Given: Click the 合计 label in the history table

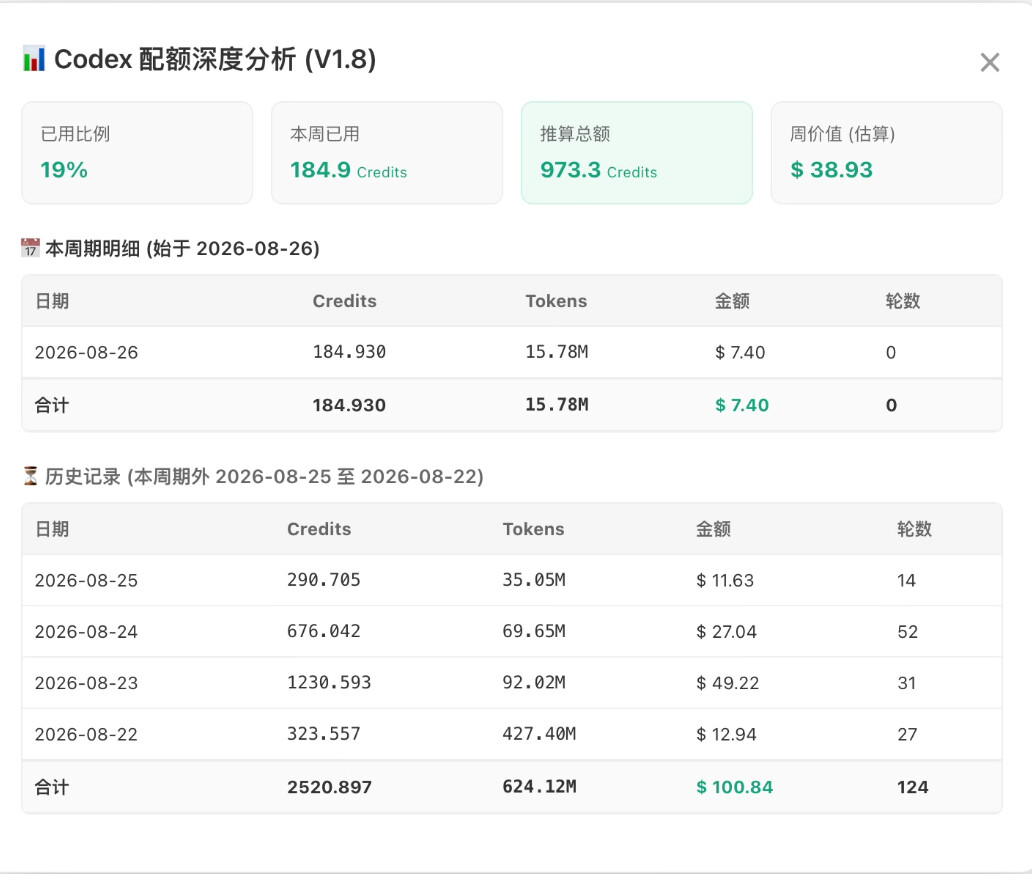Looking at the screenshot, I should click(x=52, y=786).
